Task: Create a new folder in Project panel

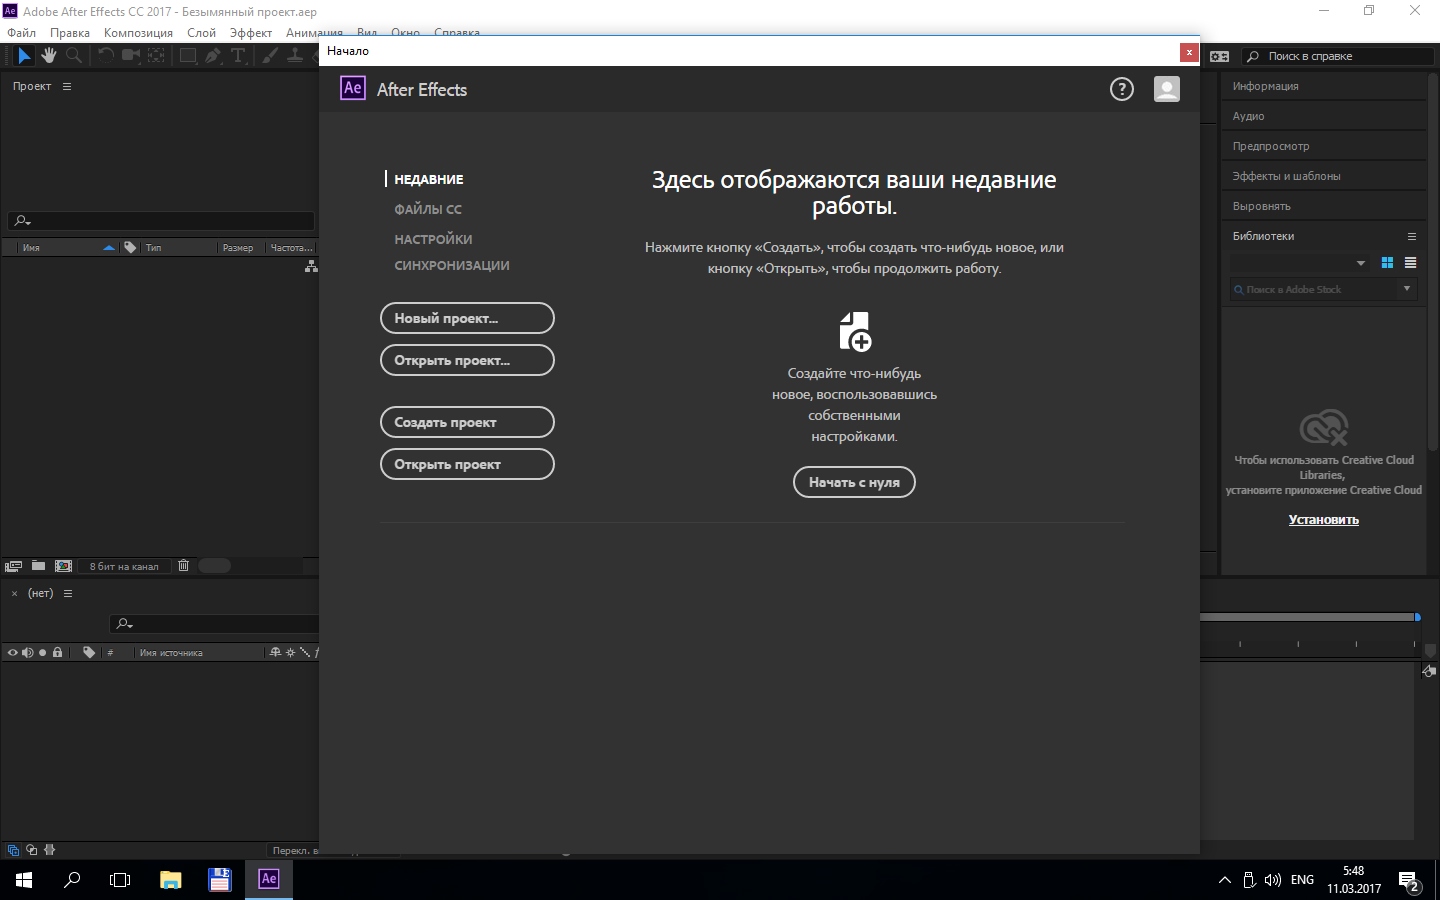Action: click(38, 566)
